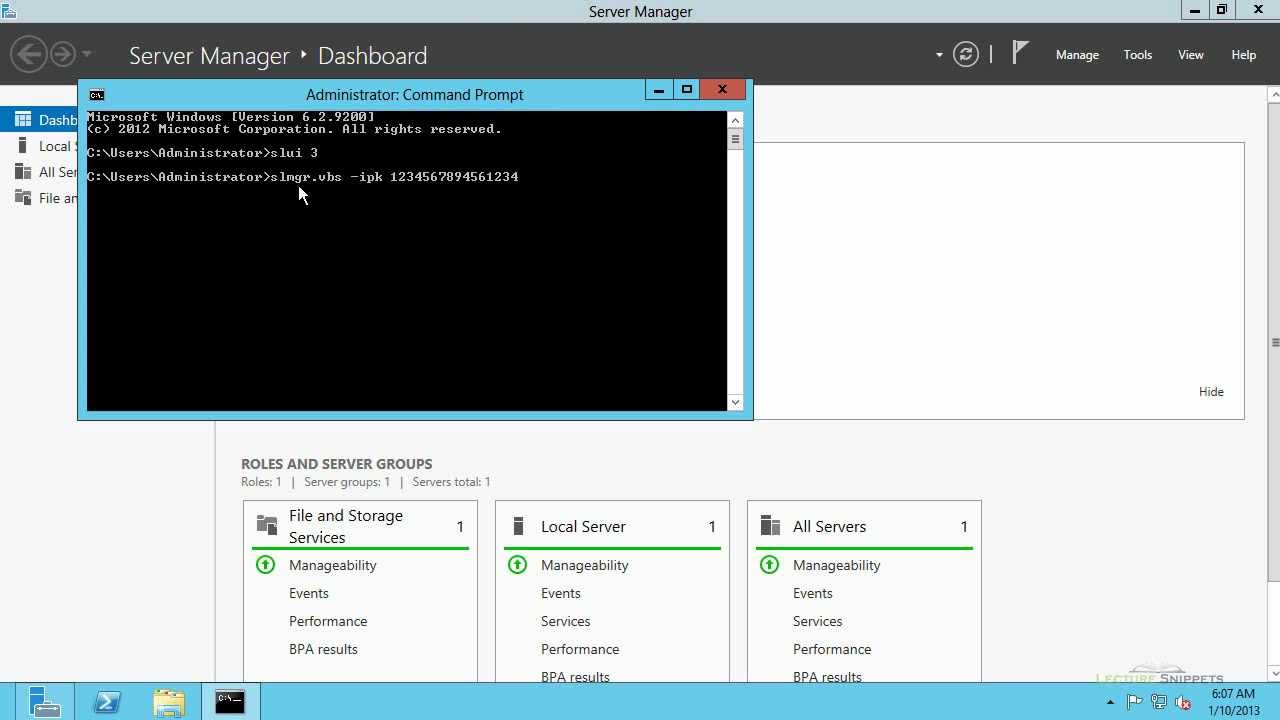The image size is (1280, 720).
Task: Open BPA results in File and Storage tile
Action: coord(323,649)
